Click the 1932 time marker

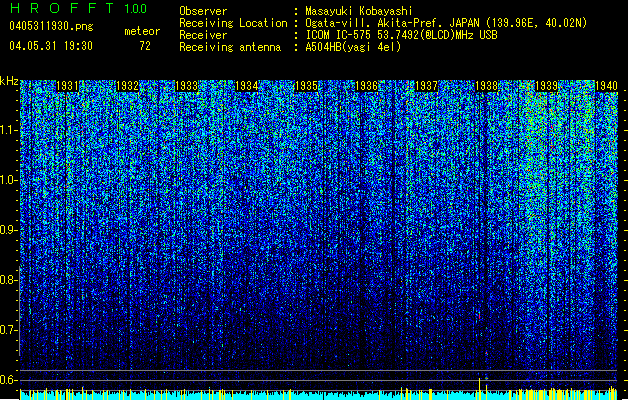[x=127, y=86]
